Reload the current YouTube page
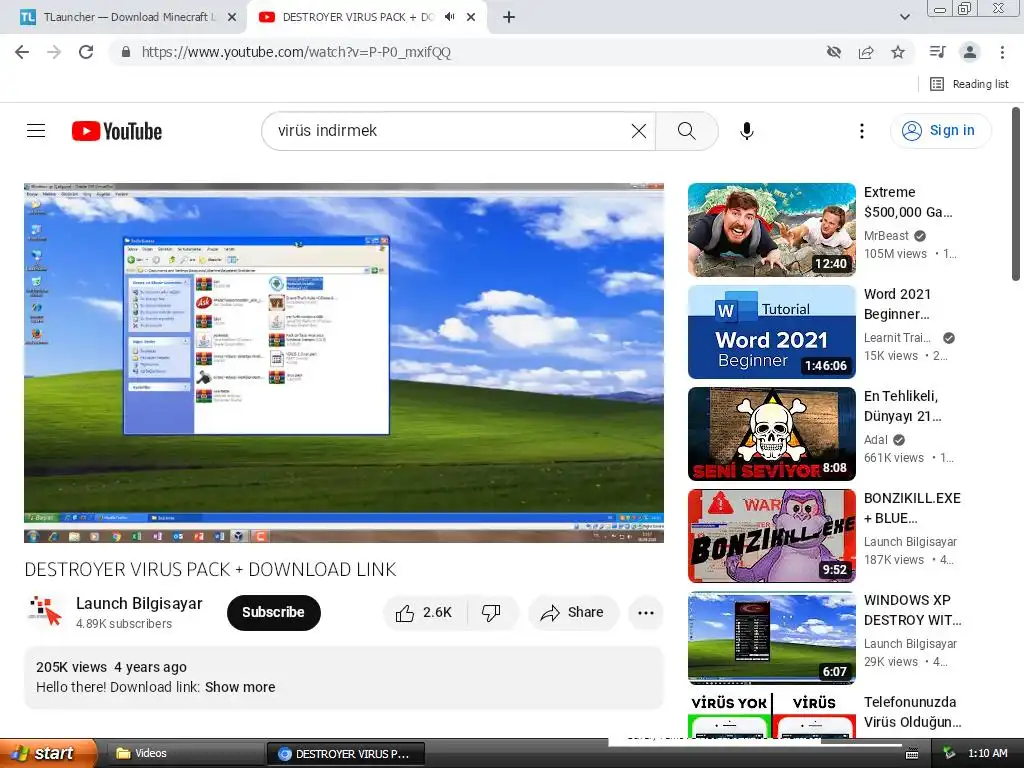Viewport: 1024px width, 768px height. click(x=86, y=52)
